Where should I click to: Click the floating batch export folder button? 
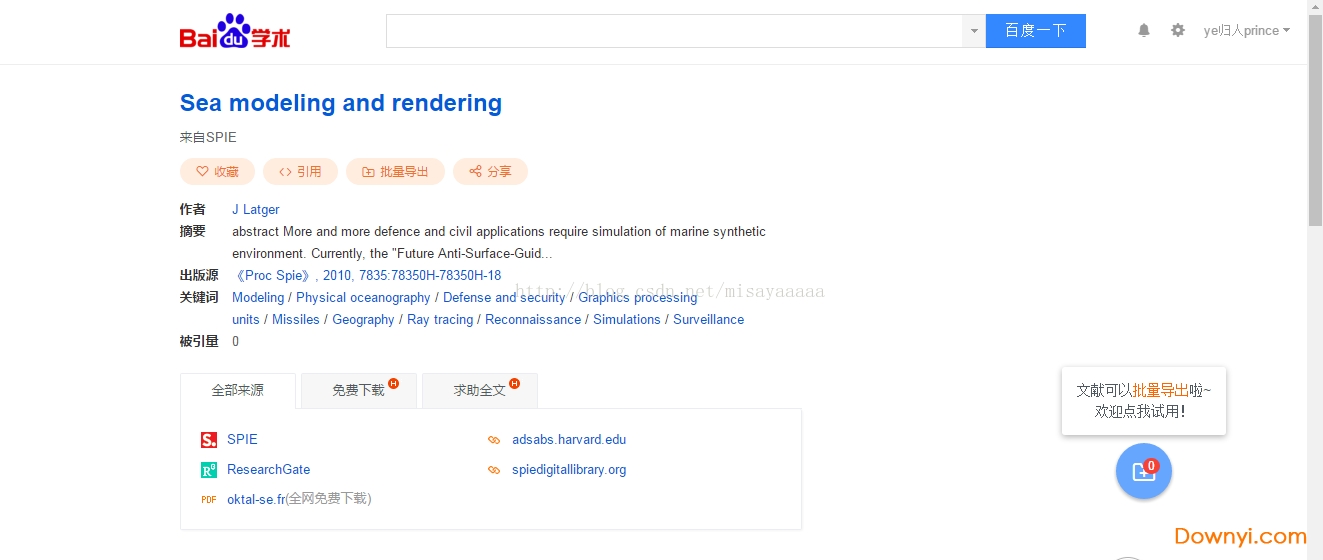click(x=1143, y=471)
